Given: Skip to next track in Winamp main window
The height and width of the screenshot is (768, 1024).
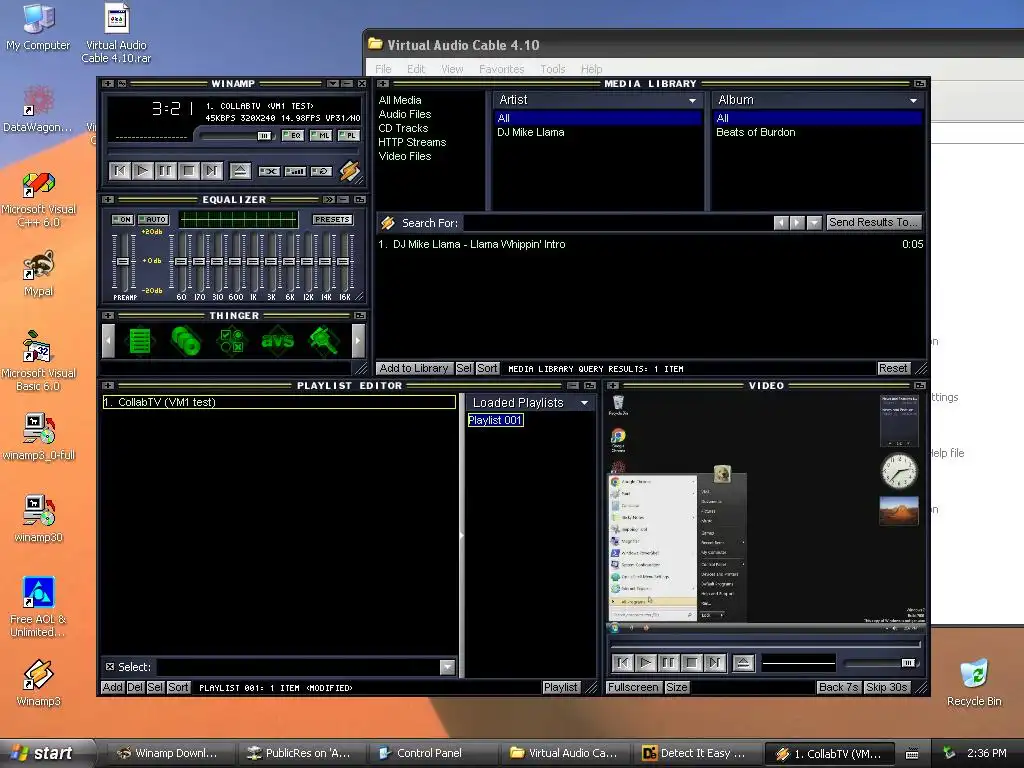Looking at the screenshot, I should [x=211, y=171].
